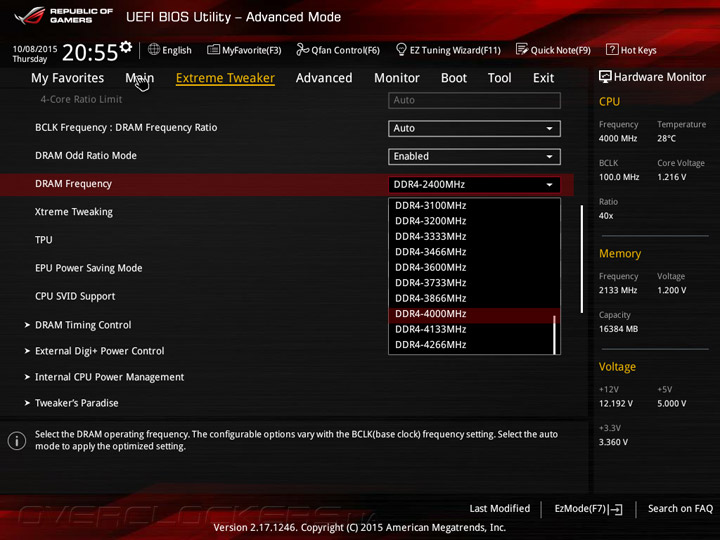Select Xtreme Tweaking setting

(73, 212)
